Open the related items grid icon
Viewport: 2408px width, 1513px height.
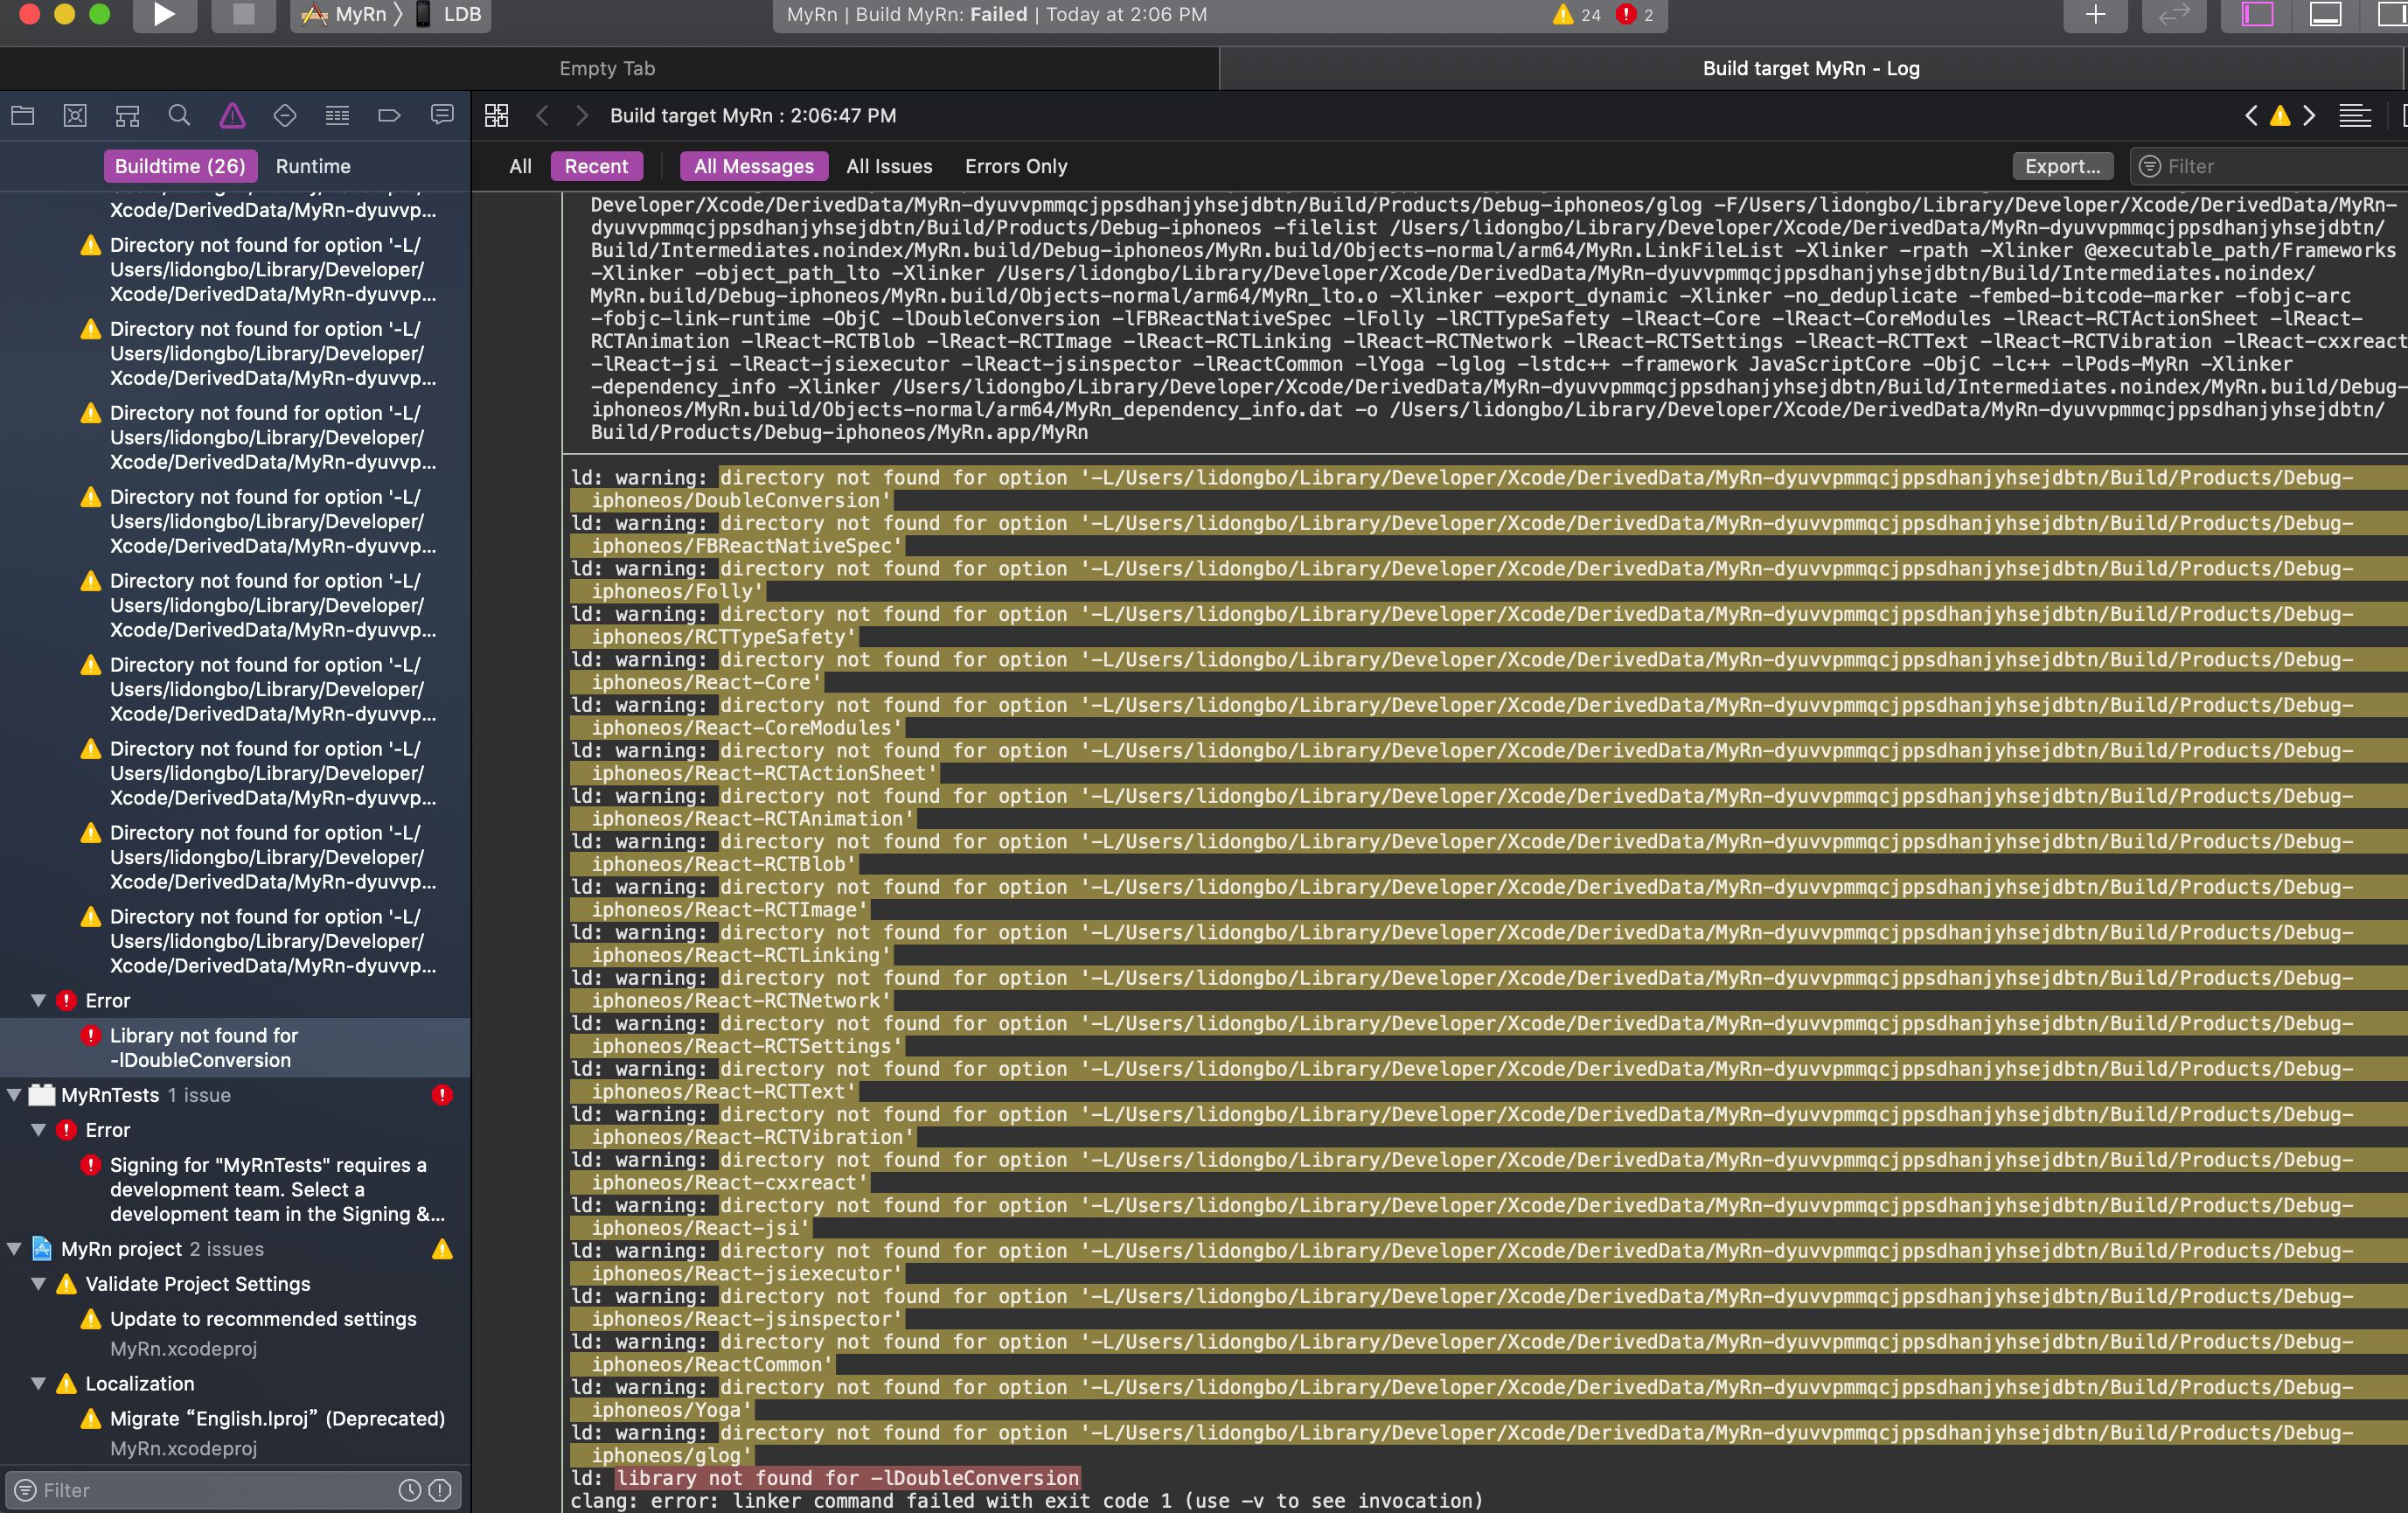point(497,116)
